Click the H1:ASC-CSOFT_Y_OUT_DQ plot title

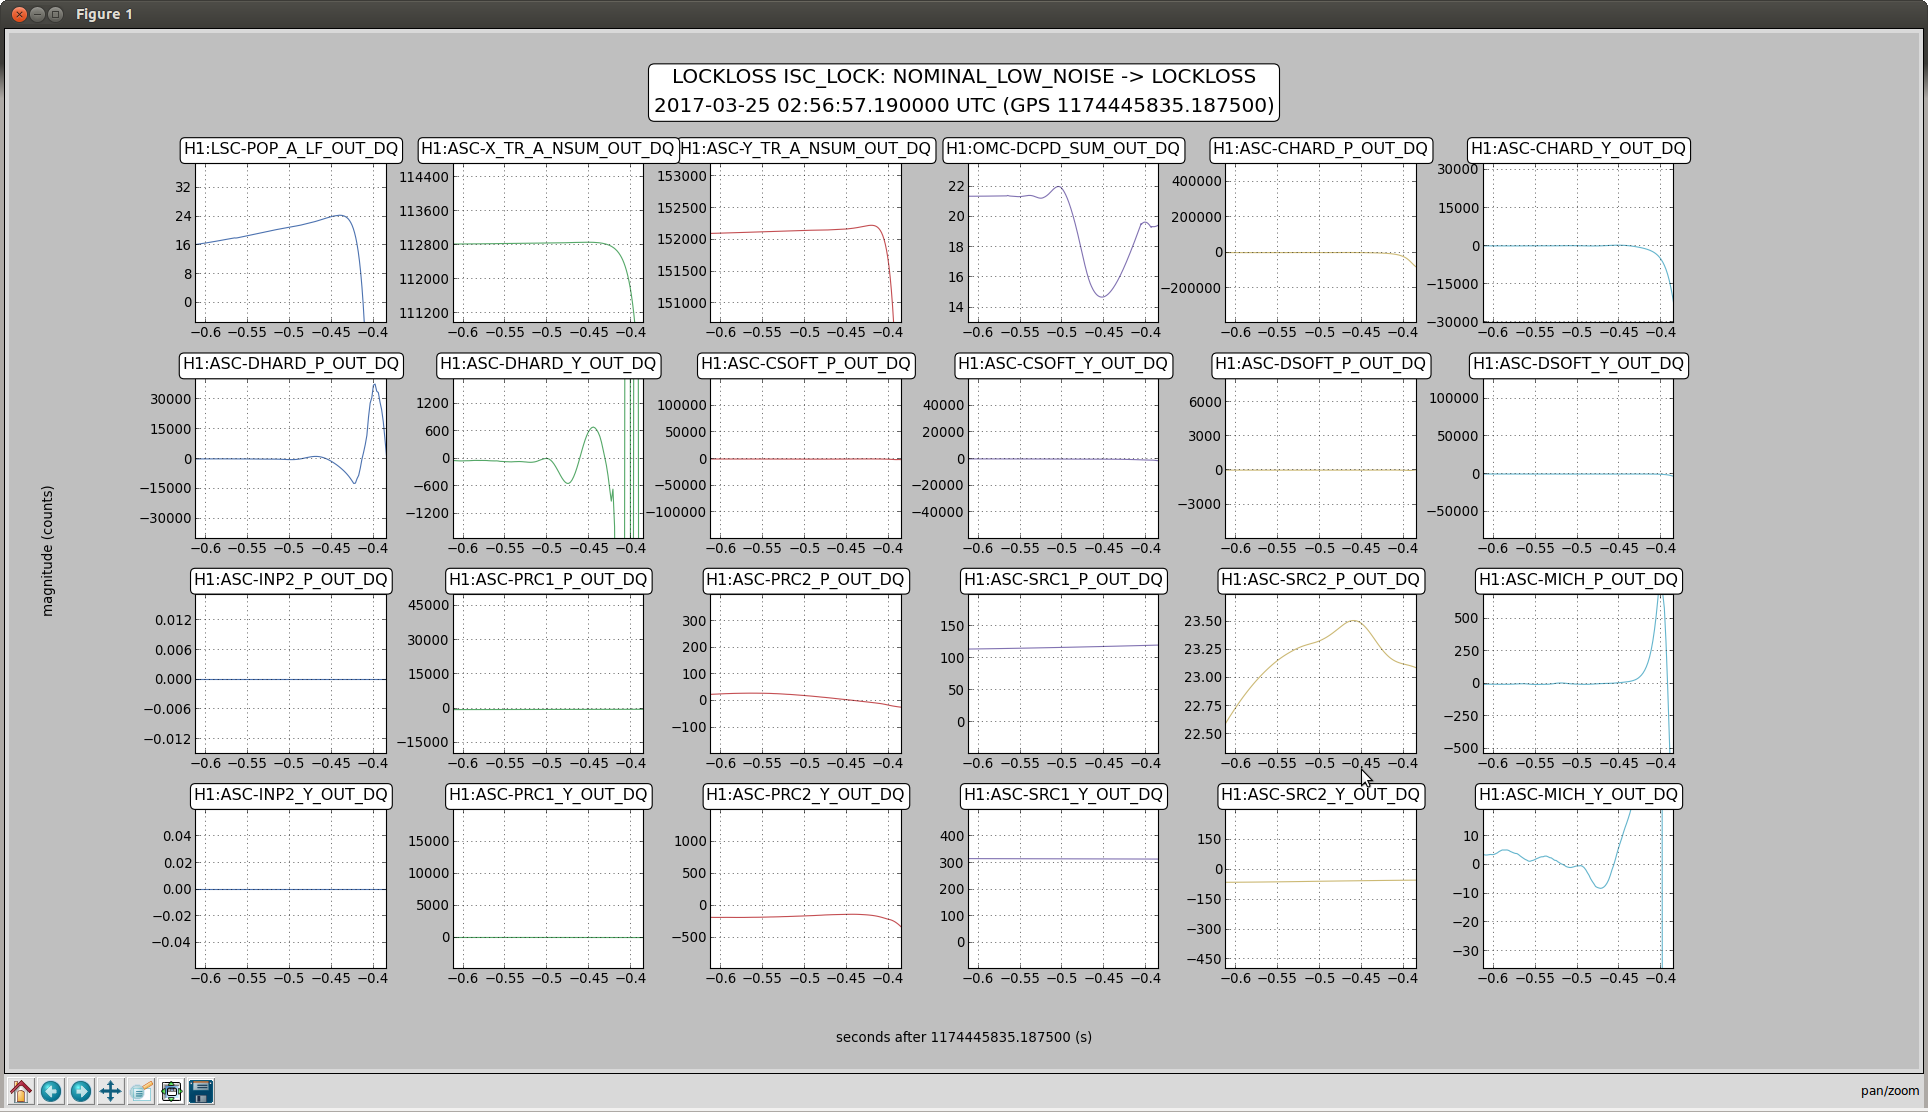click(x=1063, y=364)
